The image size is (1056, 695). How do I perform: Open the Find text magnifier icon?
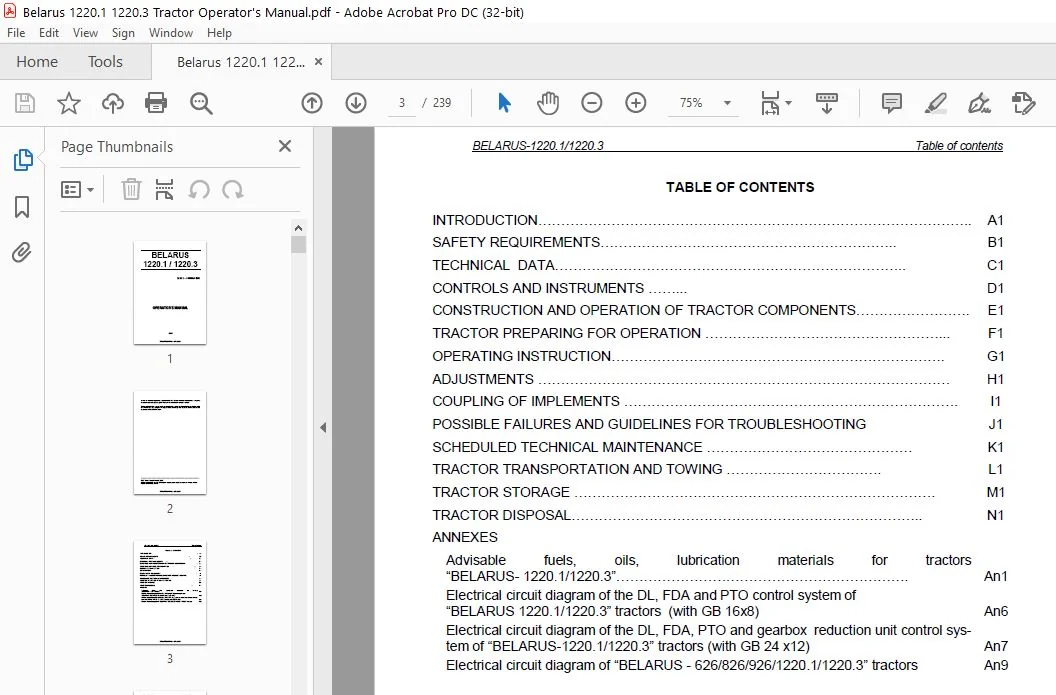201,103
